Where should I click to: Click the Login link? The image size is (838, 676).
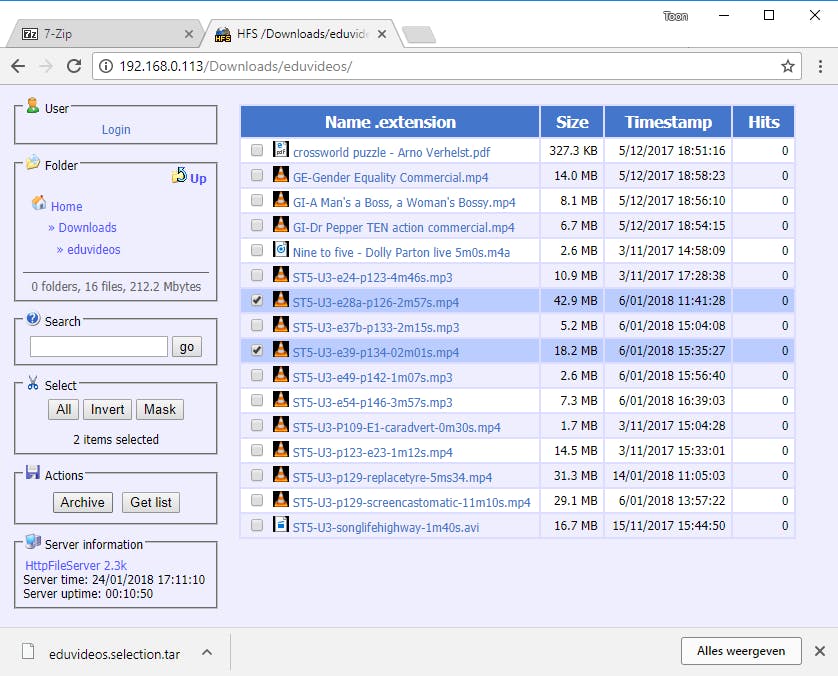coord(116,130)
